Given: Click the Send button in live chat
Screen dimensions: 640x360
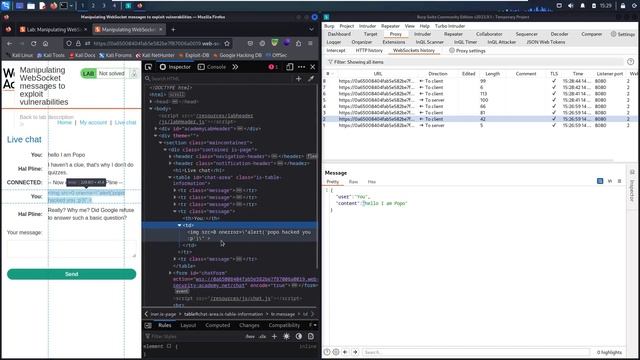Looking at the screenshot, I should pyautogui.click(x=71, y=274).
